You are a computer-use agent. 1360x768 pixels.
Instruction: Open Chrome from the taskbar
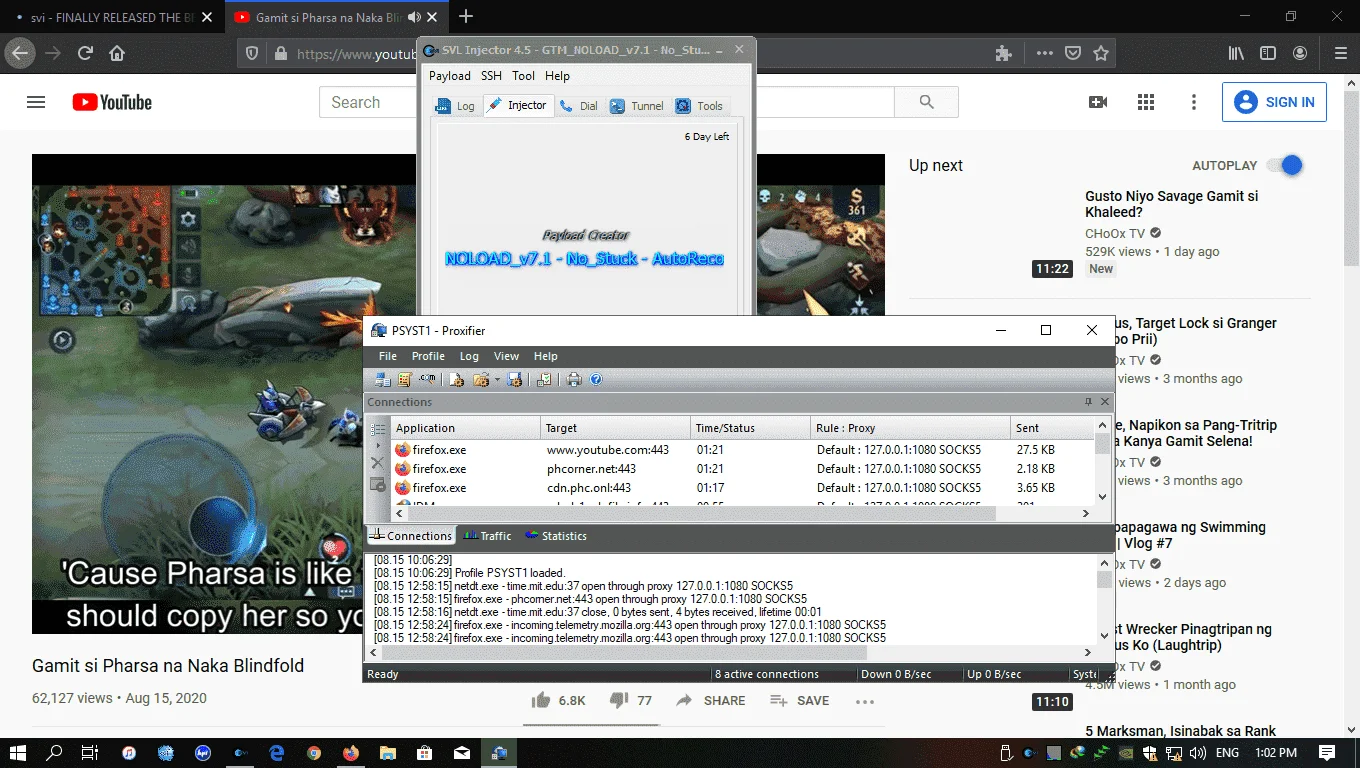pyautogui.click(x=314, y=753)
